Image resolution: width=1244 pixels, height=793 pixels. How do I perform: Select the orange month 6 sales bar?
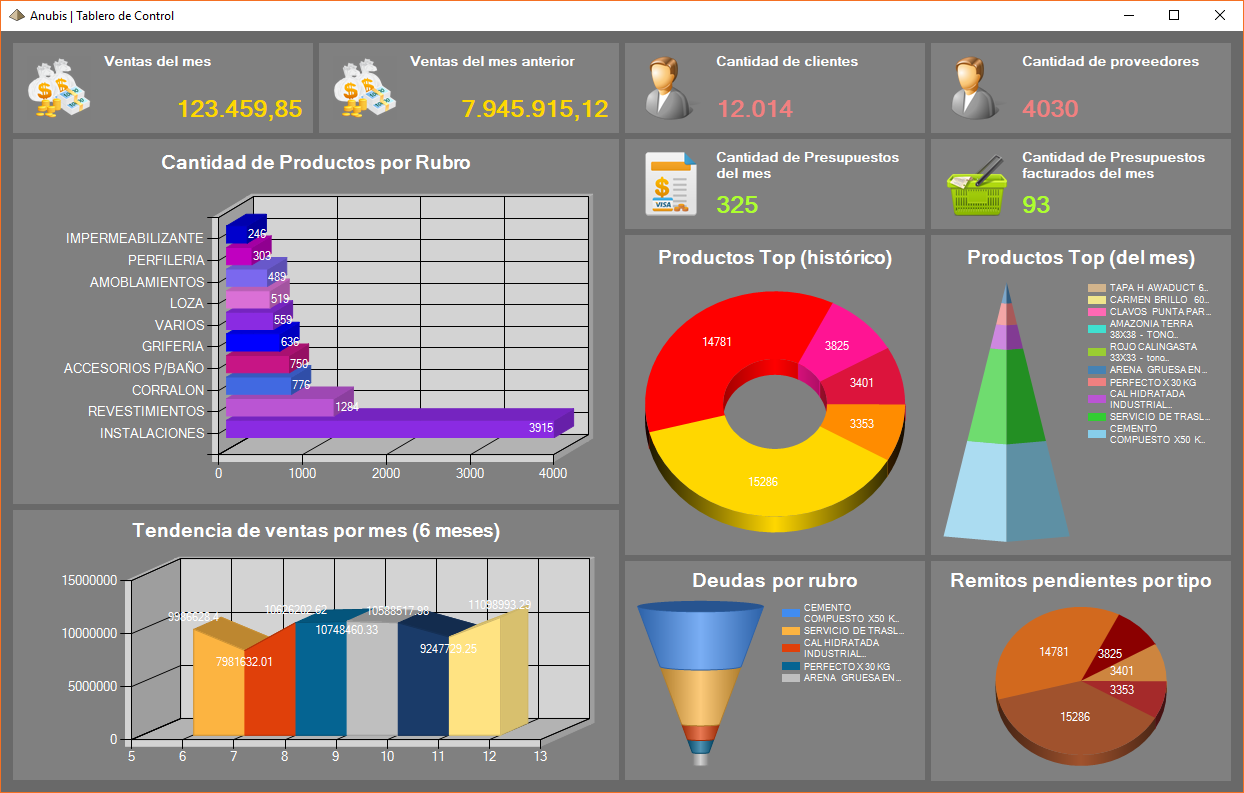[219, 685]
